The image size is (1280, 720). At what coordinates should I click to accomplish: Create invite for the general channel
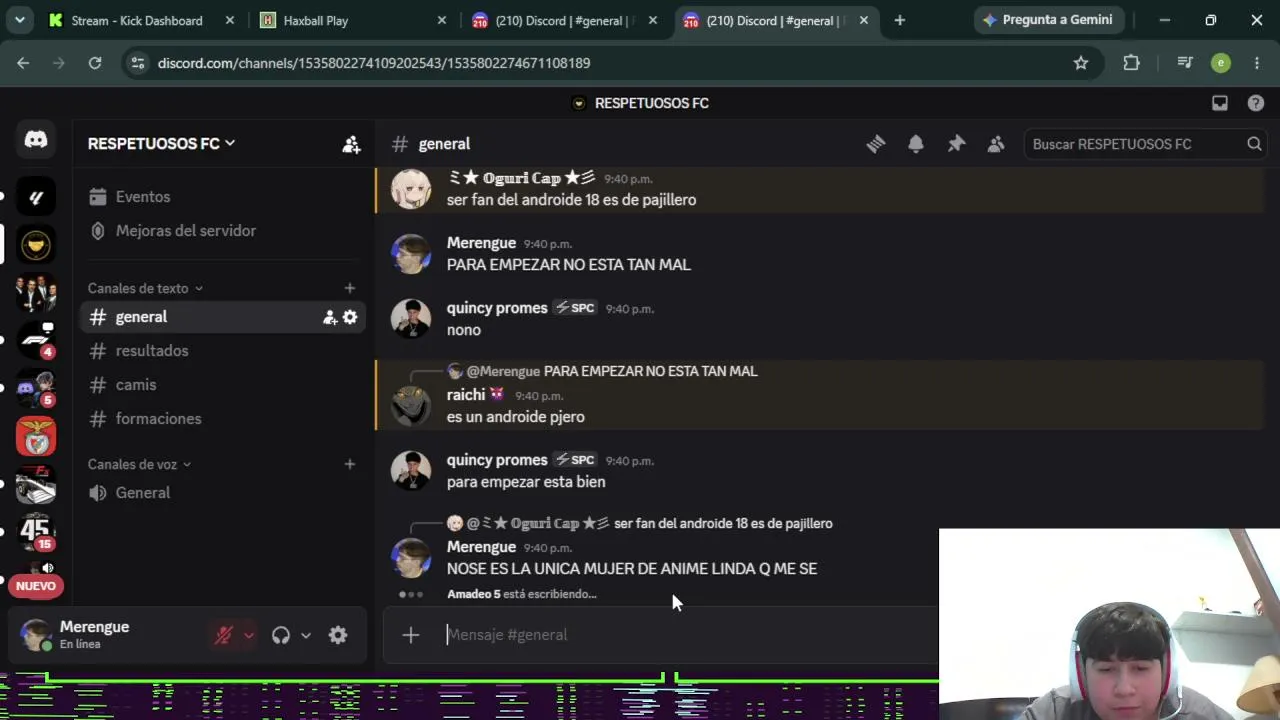[x=330, y=317]
